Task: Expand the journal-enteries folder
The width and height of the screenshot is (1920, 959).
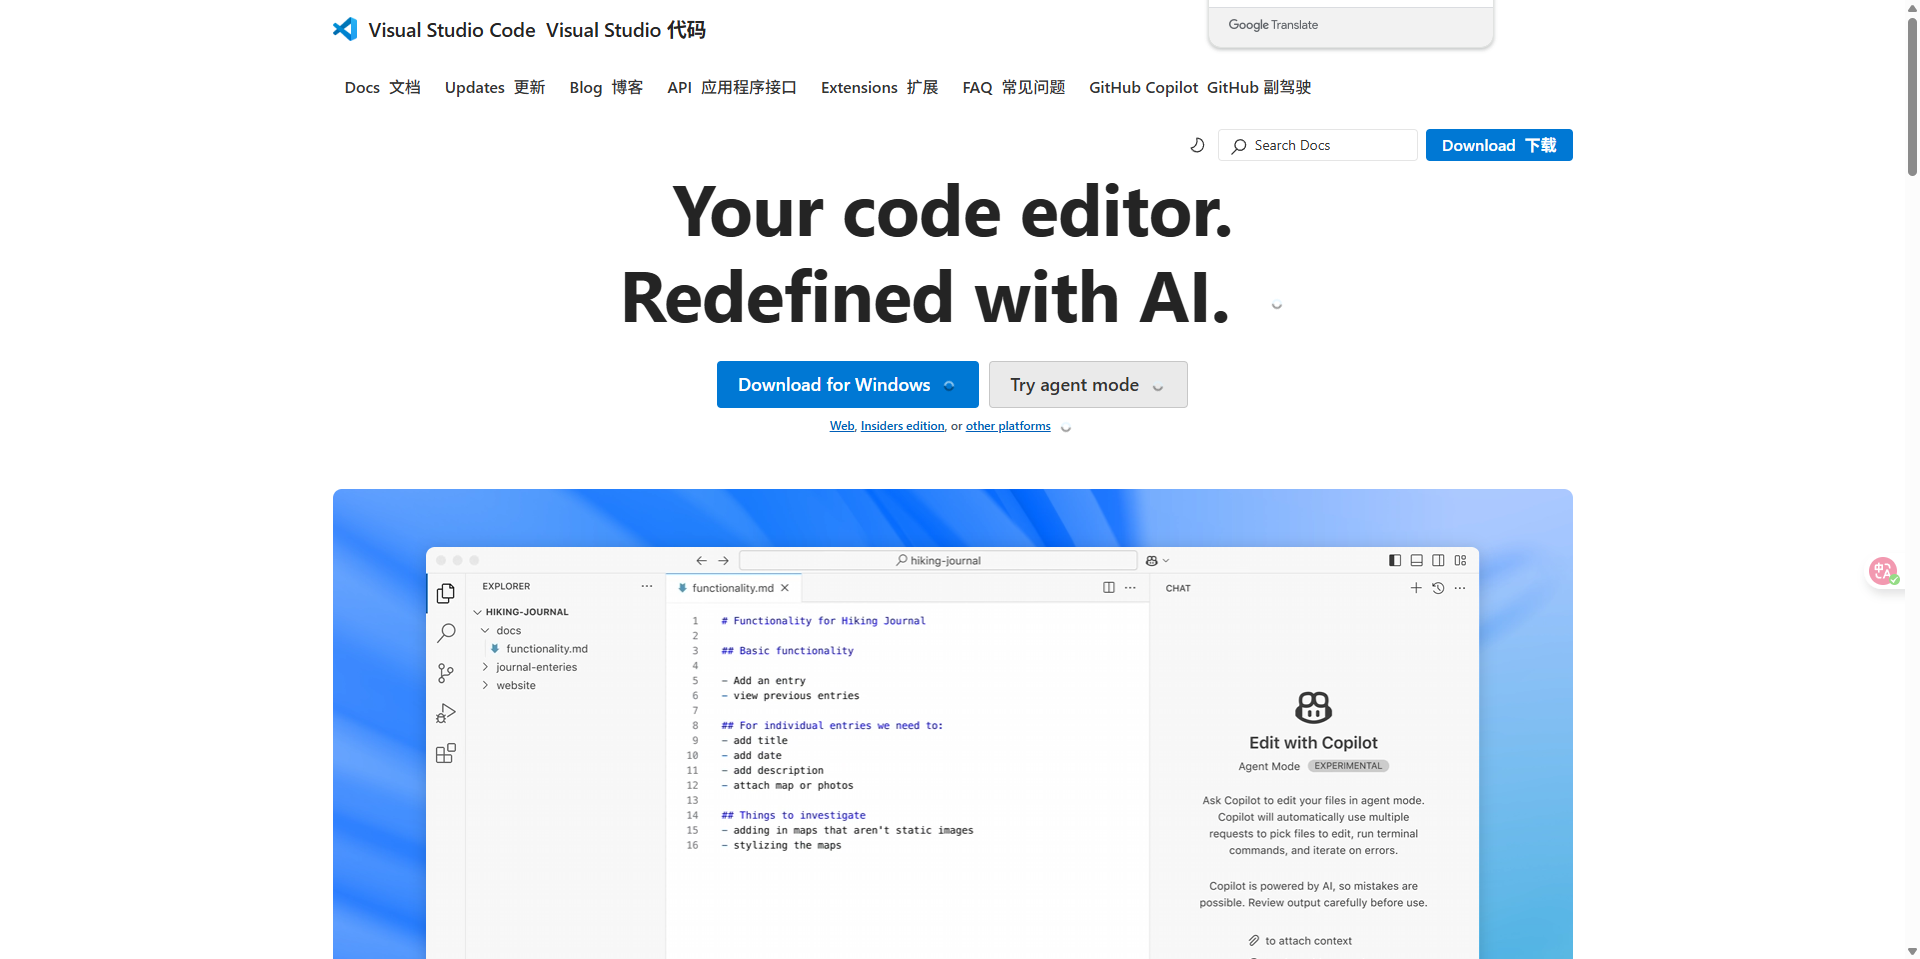Action: (530, 667)
